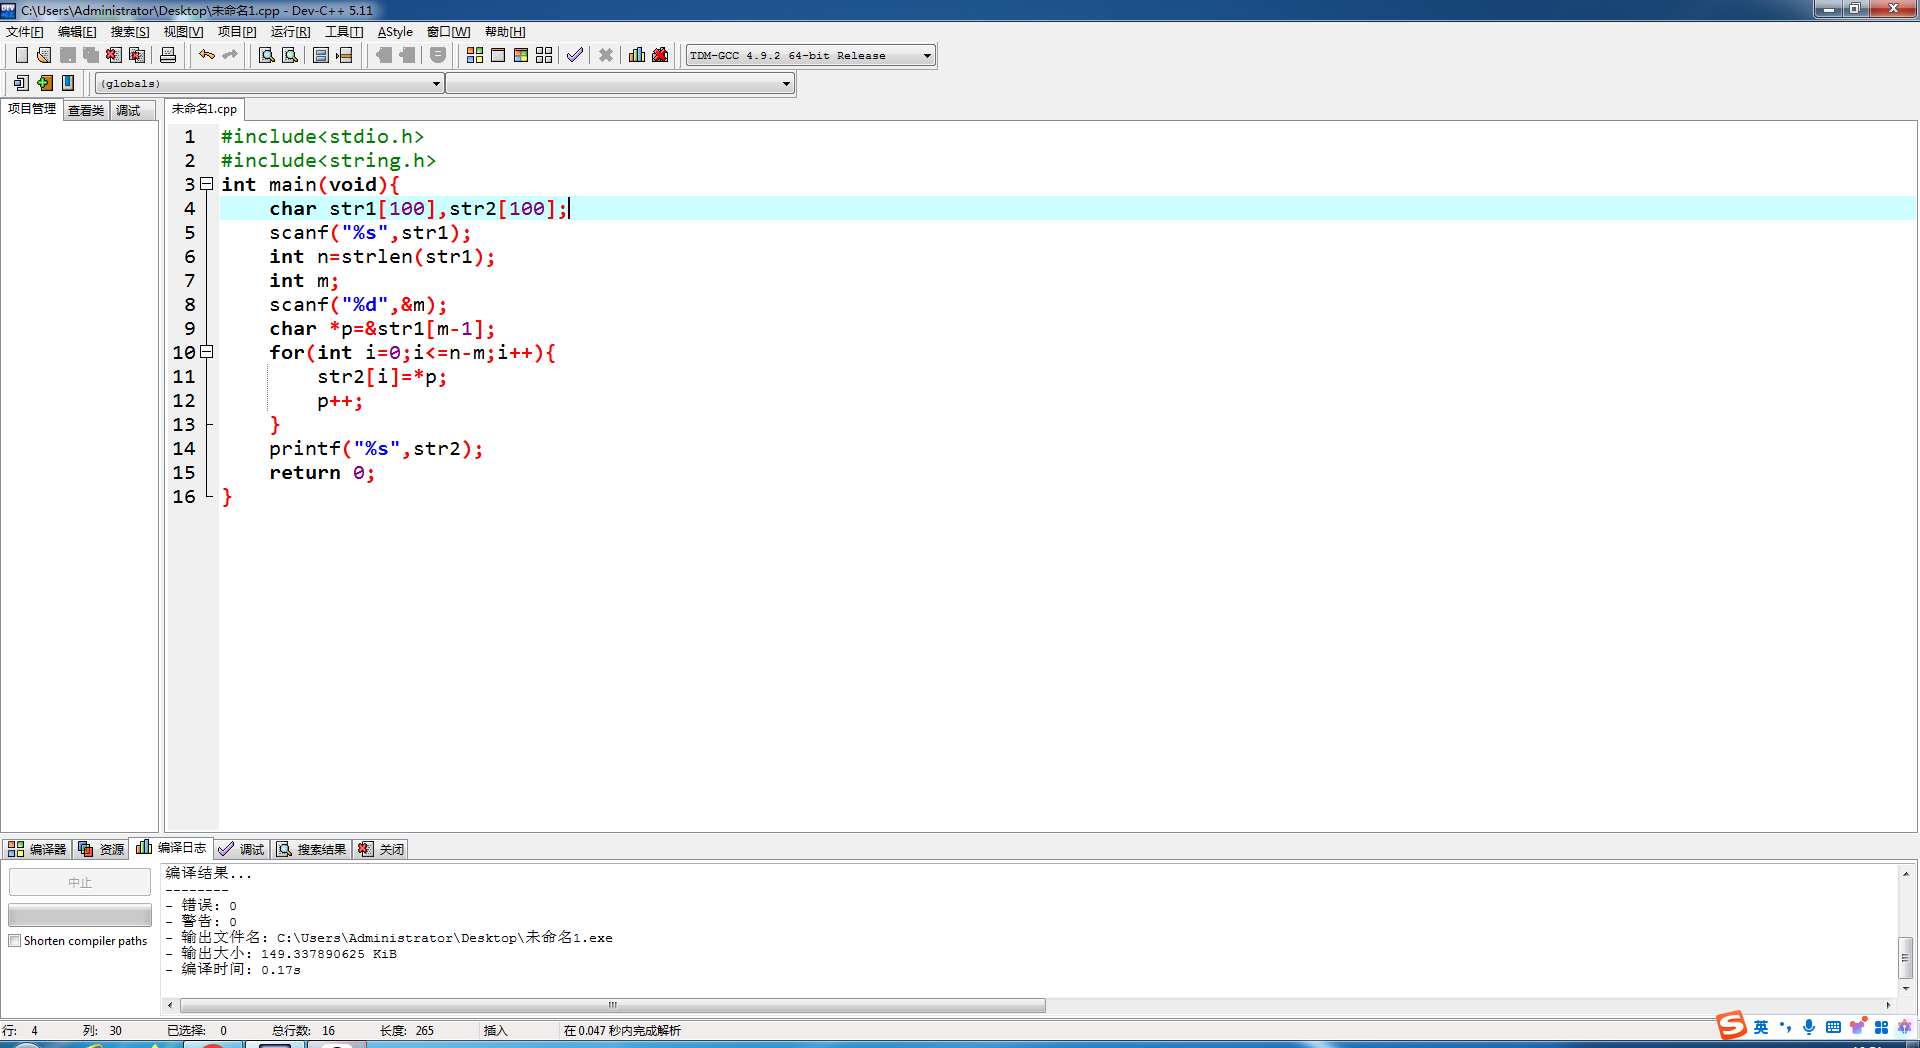
Task: Open the empty function list dropdown
Action: [x=620, y=84]
